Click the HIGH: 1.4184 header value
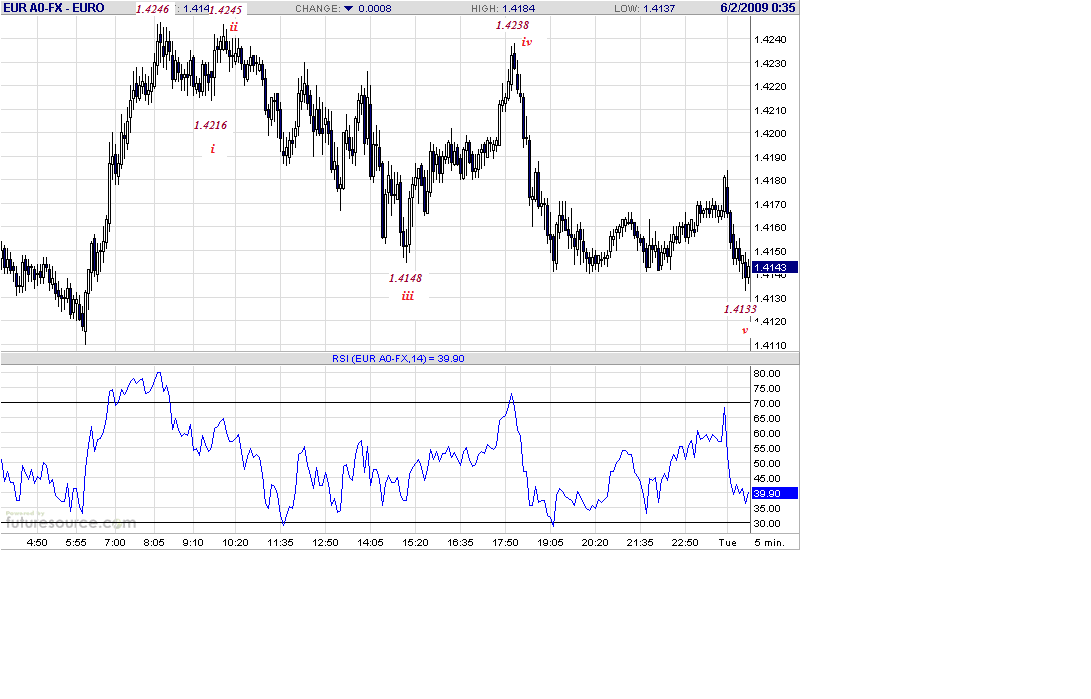The width and height of the screenshot is (1091, 699). 503,8
